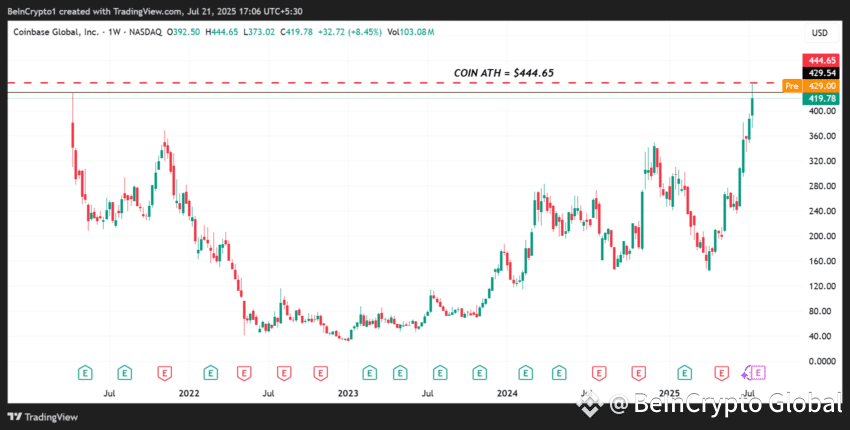Click the 2023 time axis label
The image size is (850, 430).
pyautogui.click(x=348, y=393)
